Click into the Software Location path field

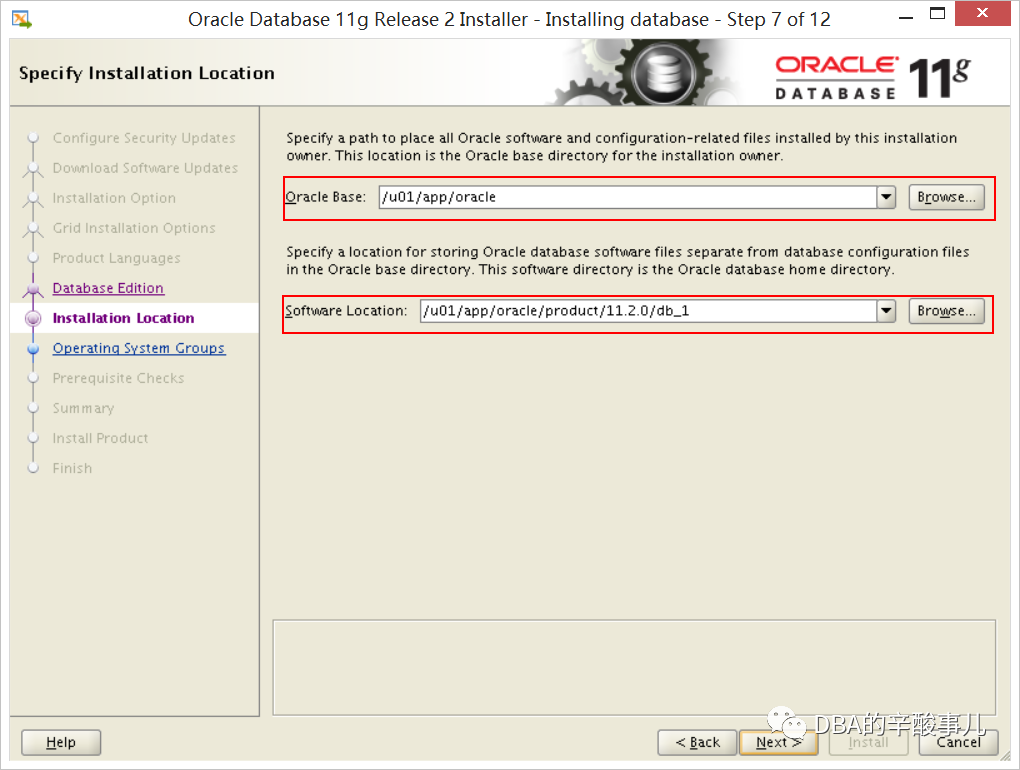click(649, 311)
